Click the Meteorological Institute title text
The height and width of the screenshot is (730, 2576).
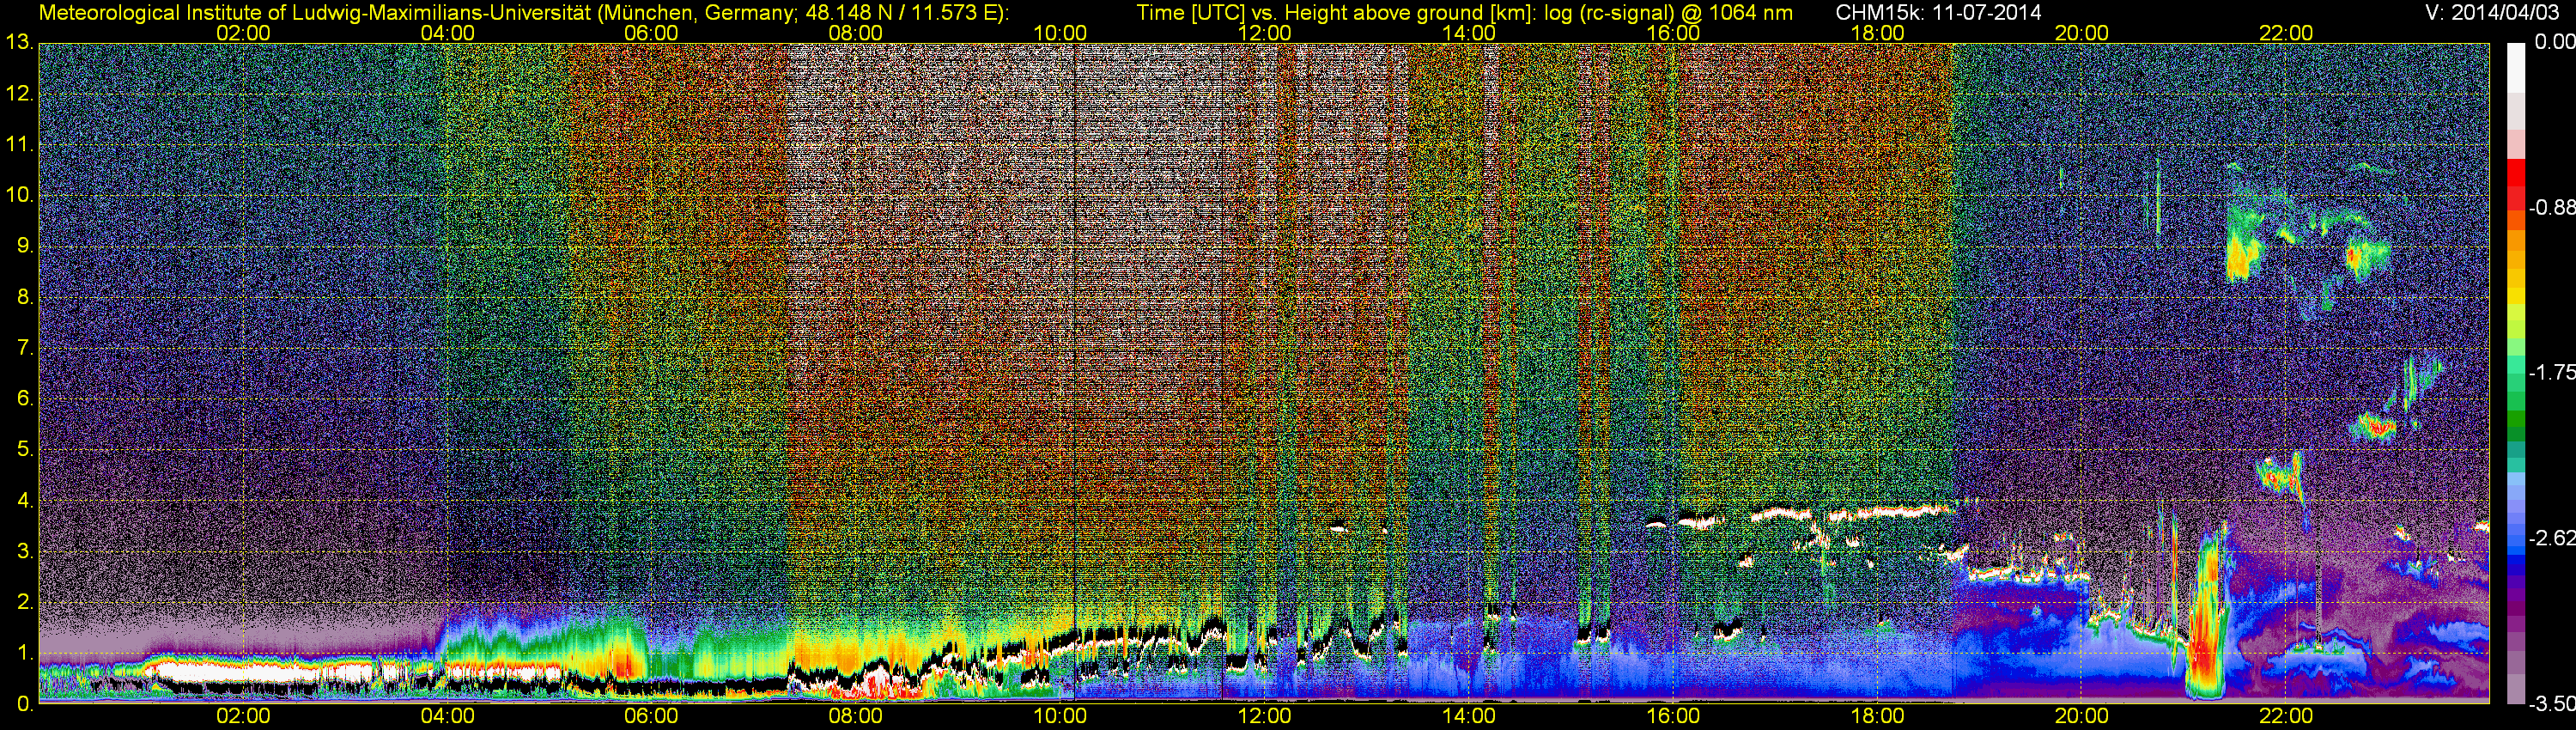point(523,13)
